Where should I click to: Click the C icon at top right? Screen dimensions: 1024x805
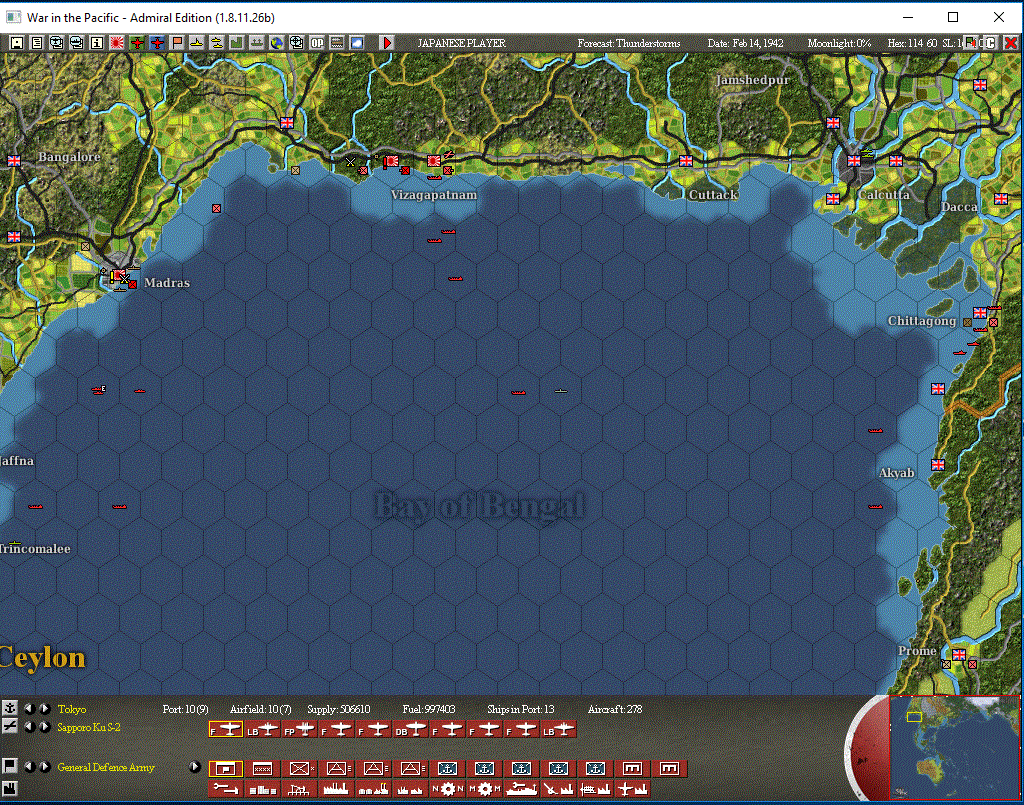click(991, 43)
